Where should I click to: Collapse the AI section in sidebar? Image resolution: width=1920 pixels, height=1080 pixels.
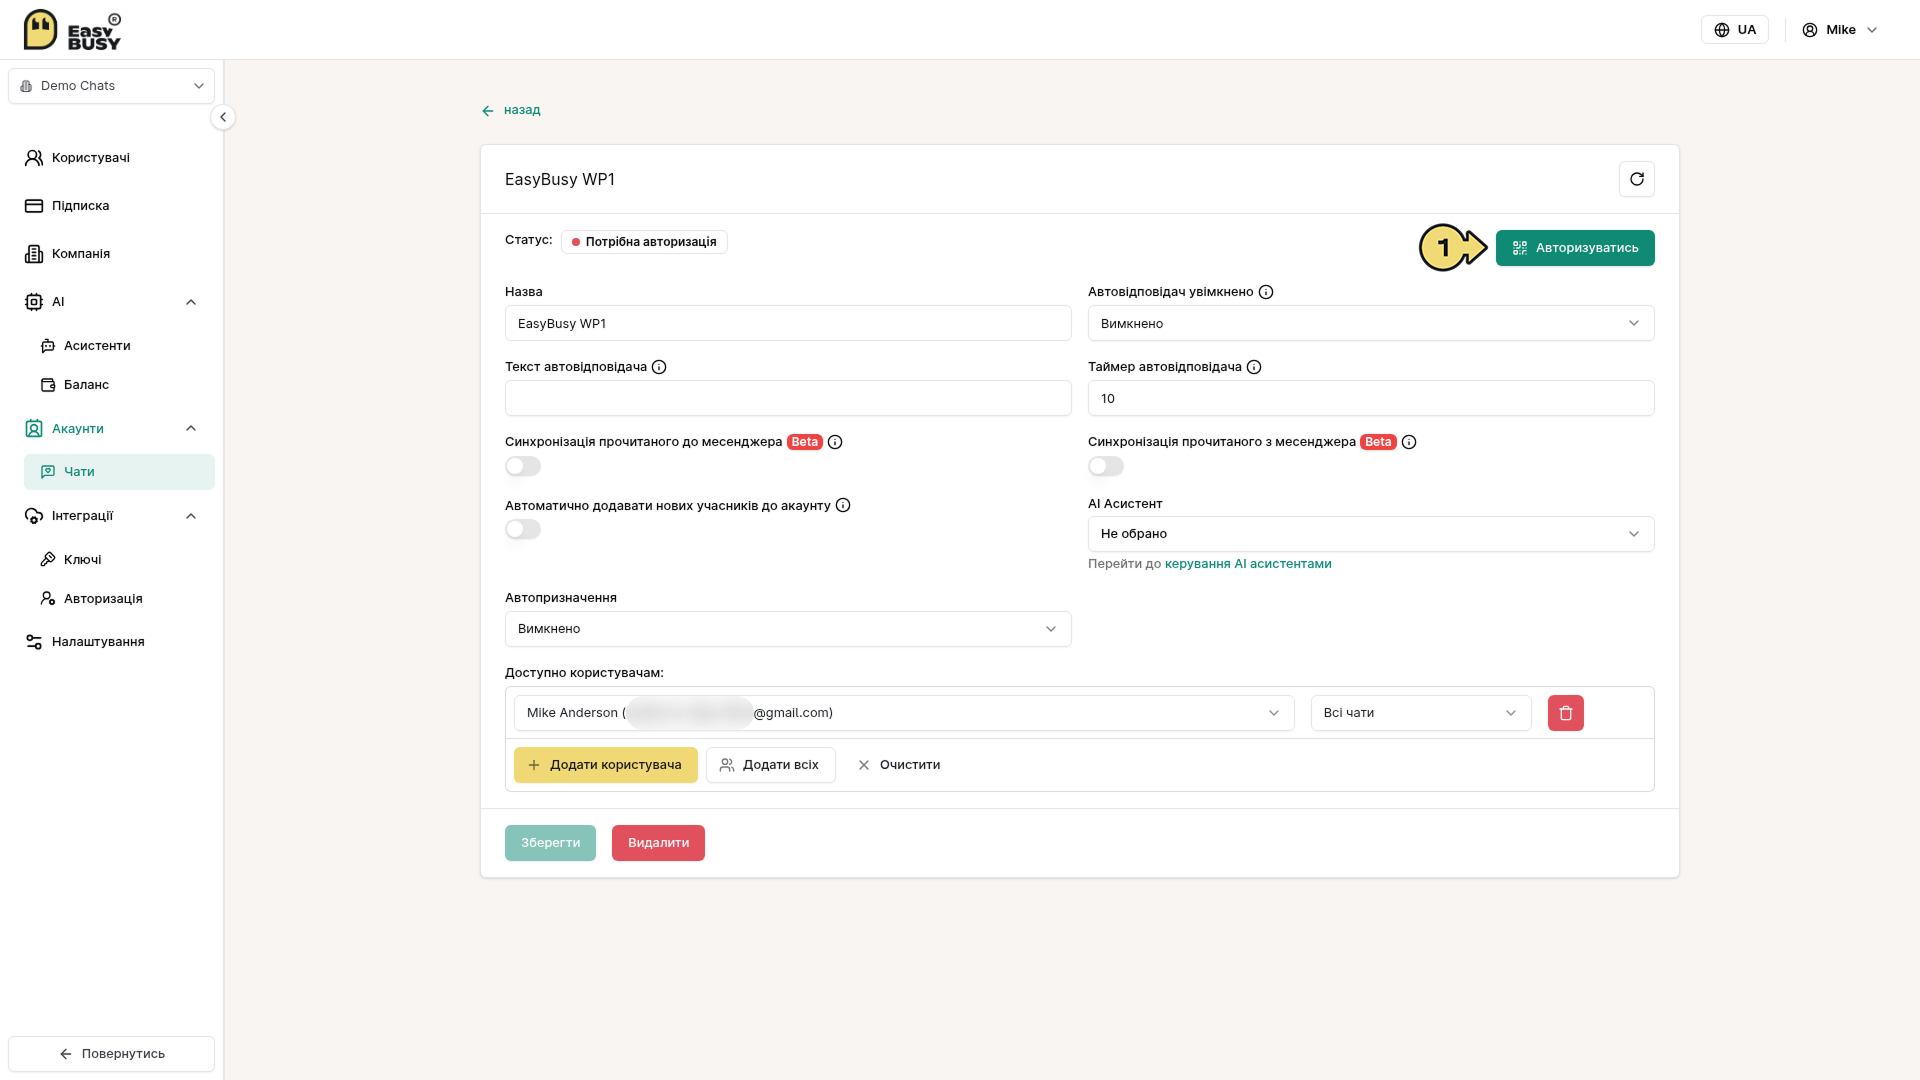191,302
